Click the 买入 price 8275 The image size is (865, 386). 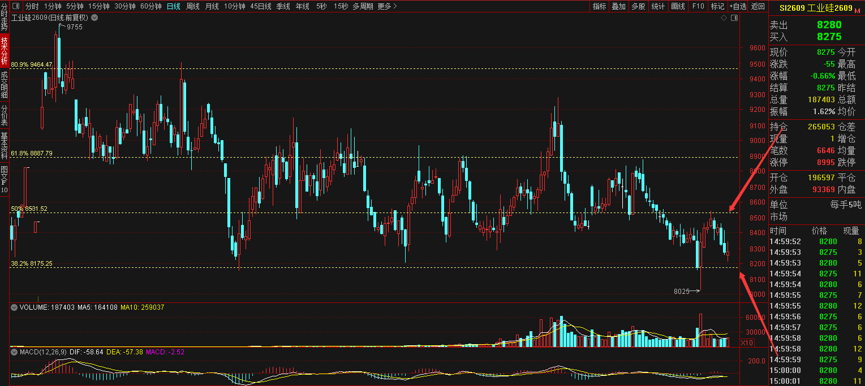coord(829,36)
